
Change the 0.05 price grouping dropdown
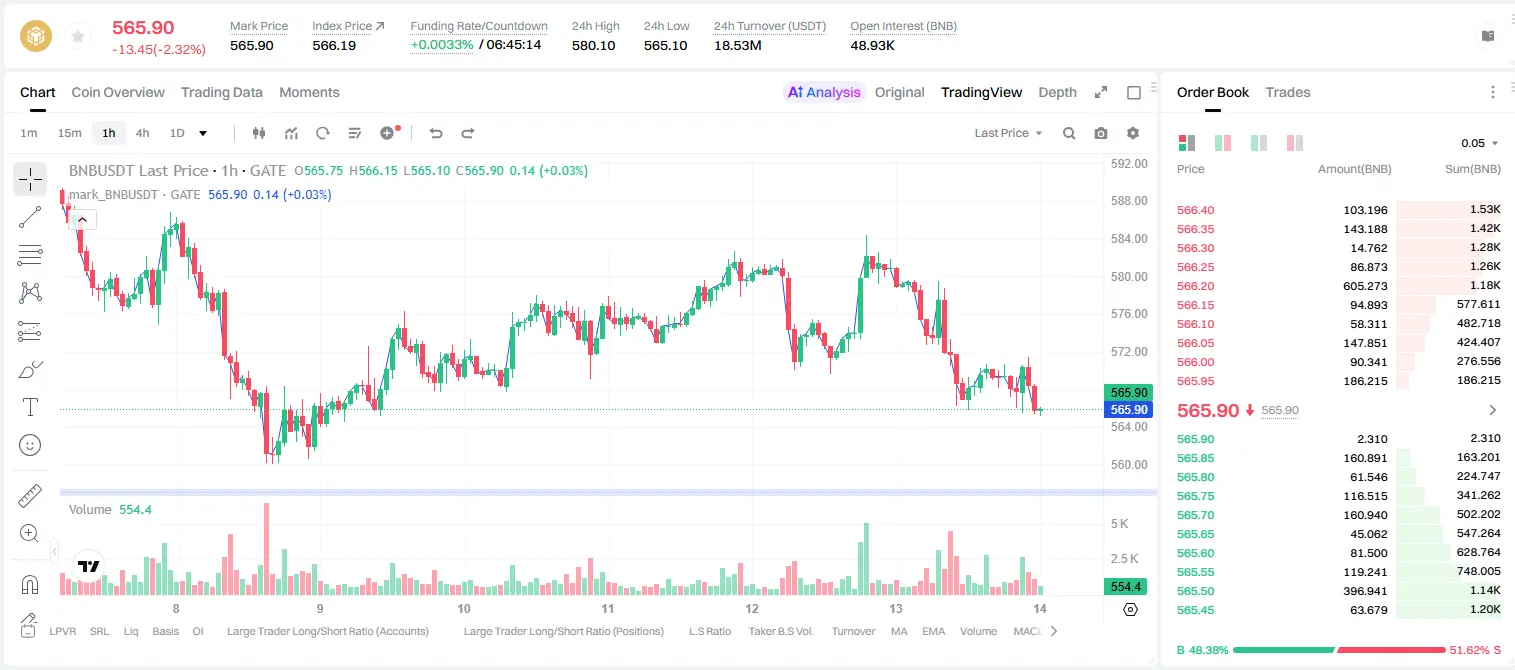click(x=1480, y=143)
